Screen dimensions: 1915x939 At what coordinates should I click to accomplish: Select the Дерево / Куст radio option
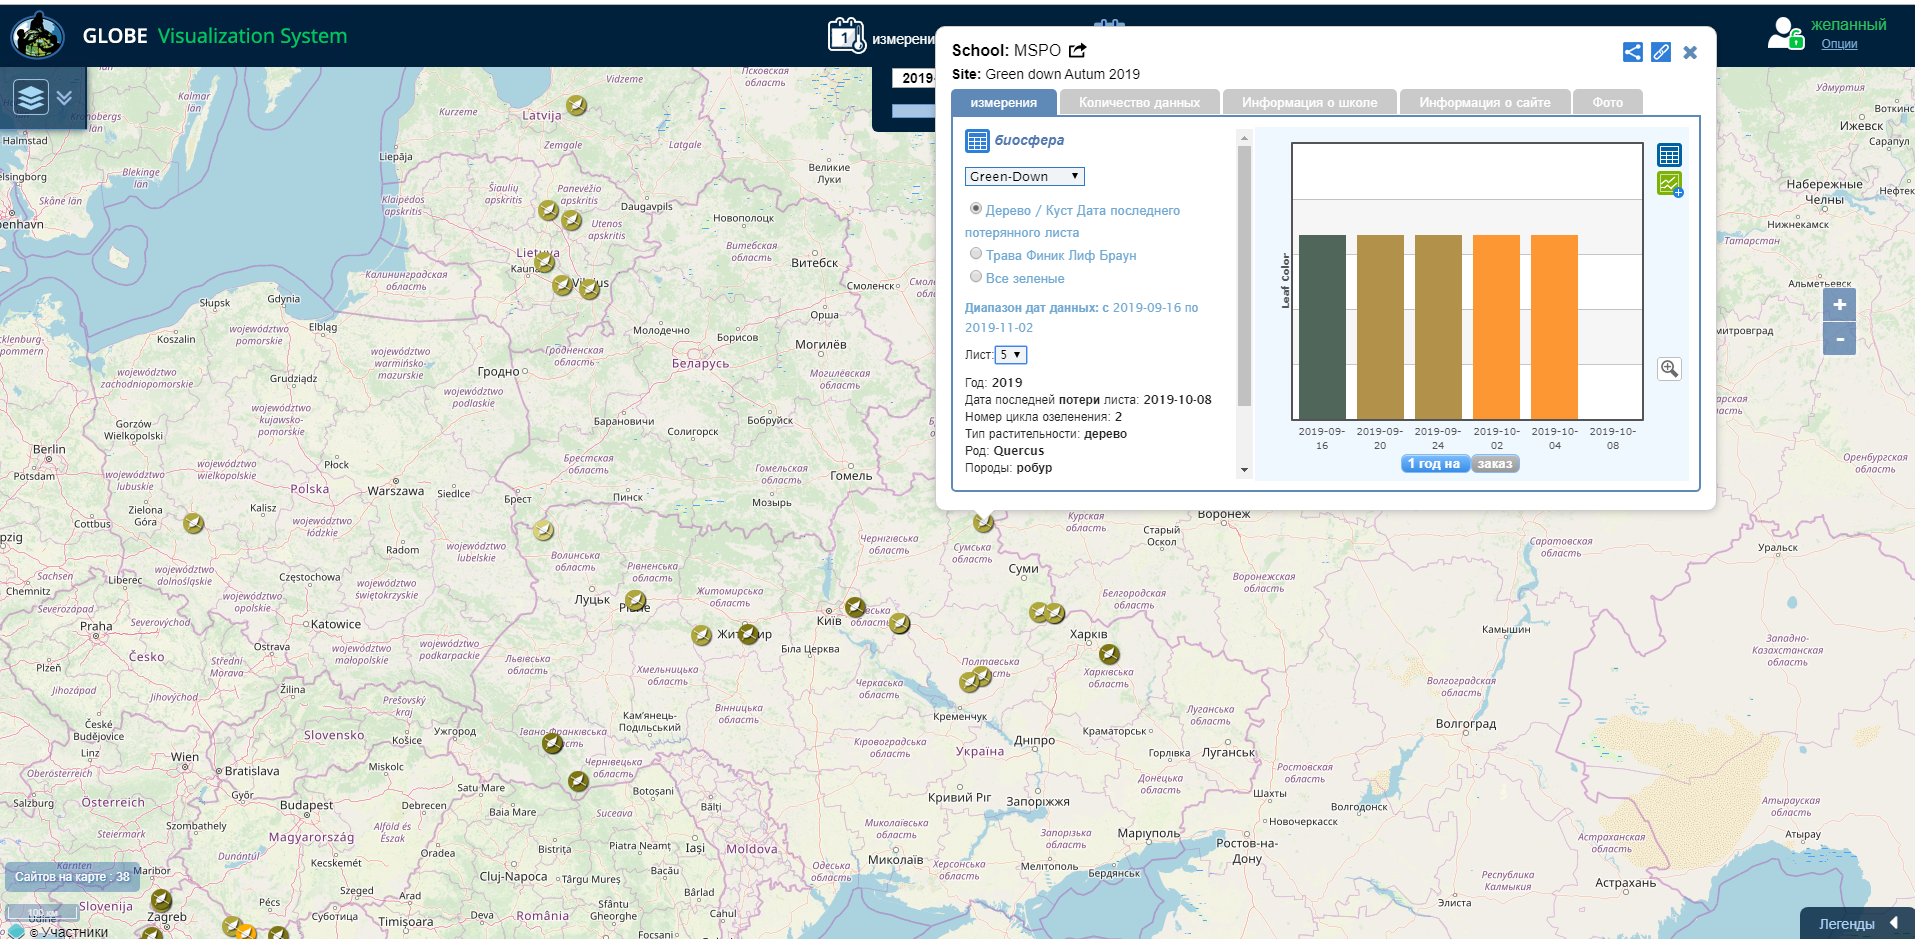pos(976,209)
